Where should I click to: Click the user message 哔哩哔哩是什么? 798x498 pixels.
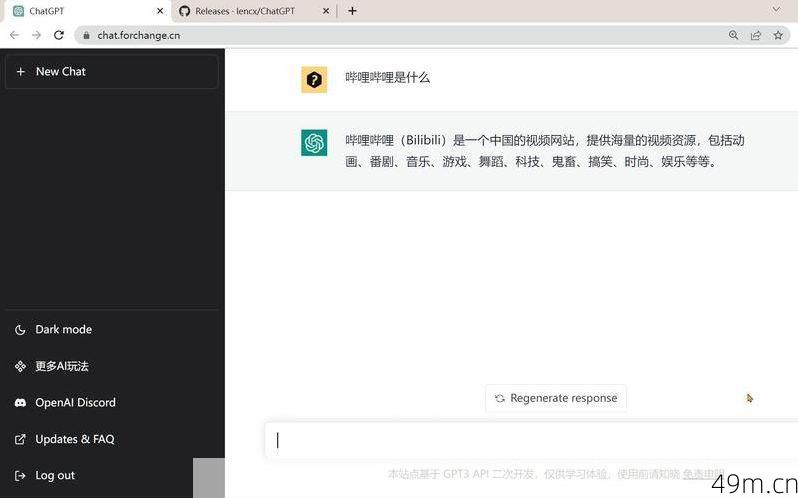(x=388, y=78)
